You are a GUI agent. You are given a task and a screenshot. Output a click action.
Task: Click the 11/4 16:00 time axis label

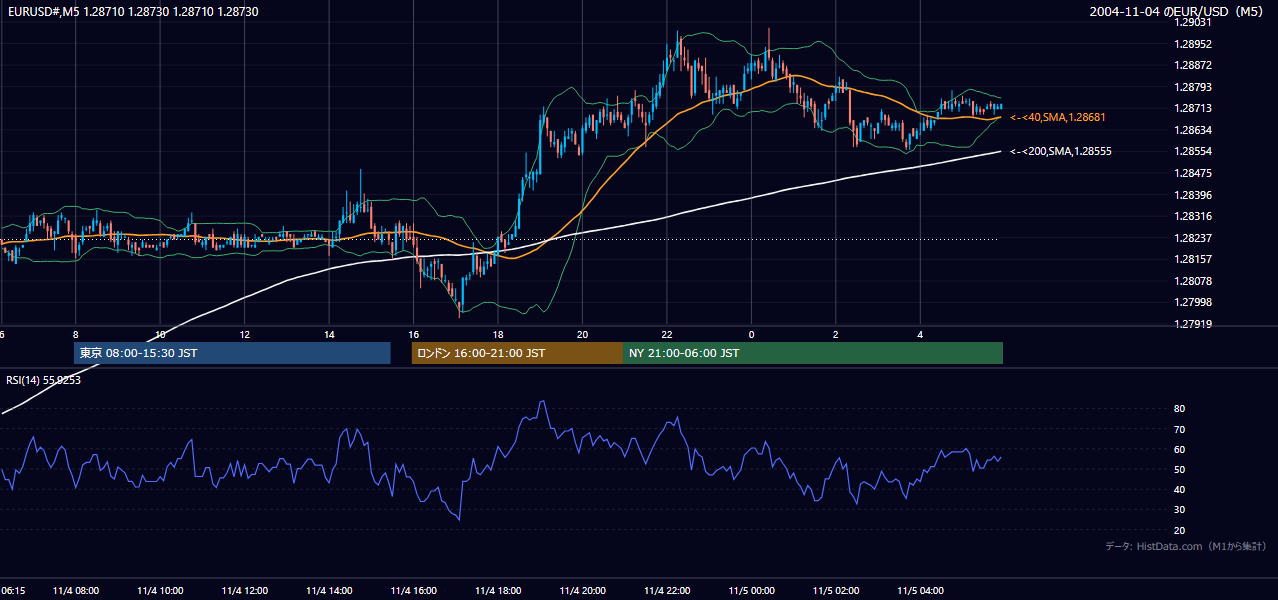pos(414,591)
